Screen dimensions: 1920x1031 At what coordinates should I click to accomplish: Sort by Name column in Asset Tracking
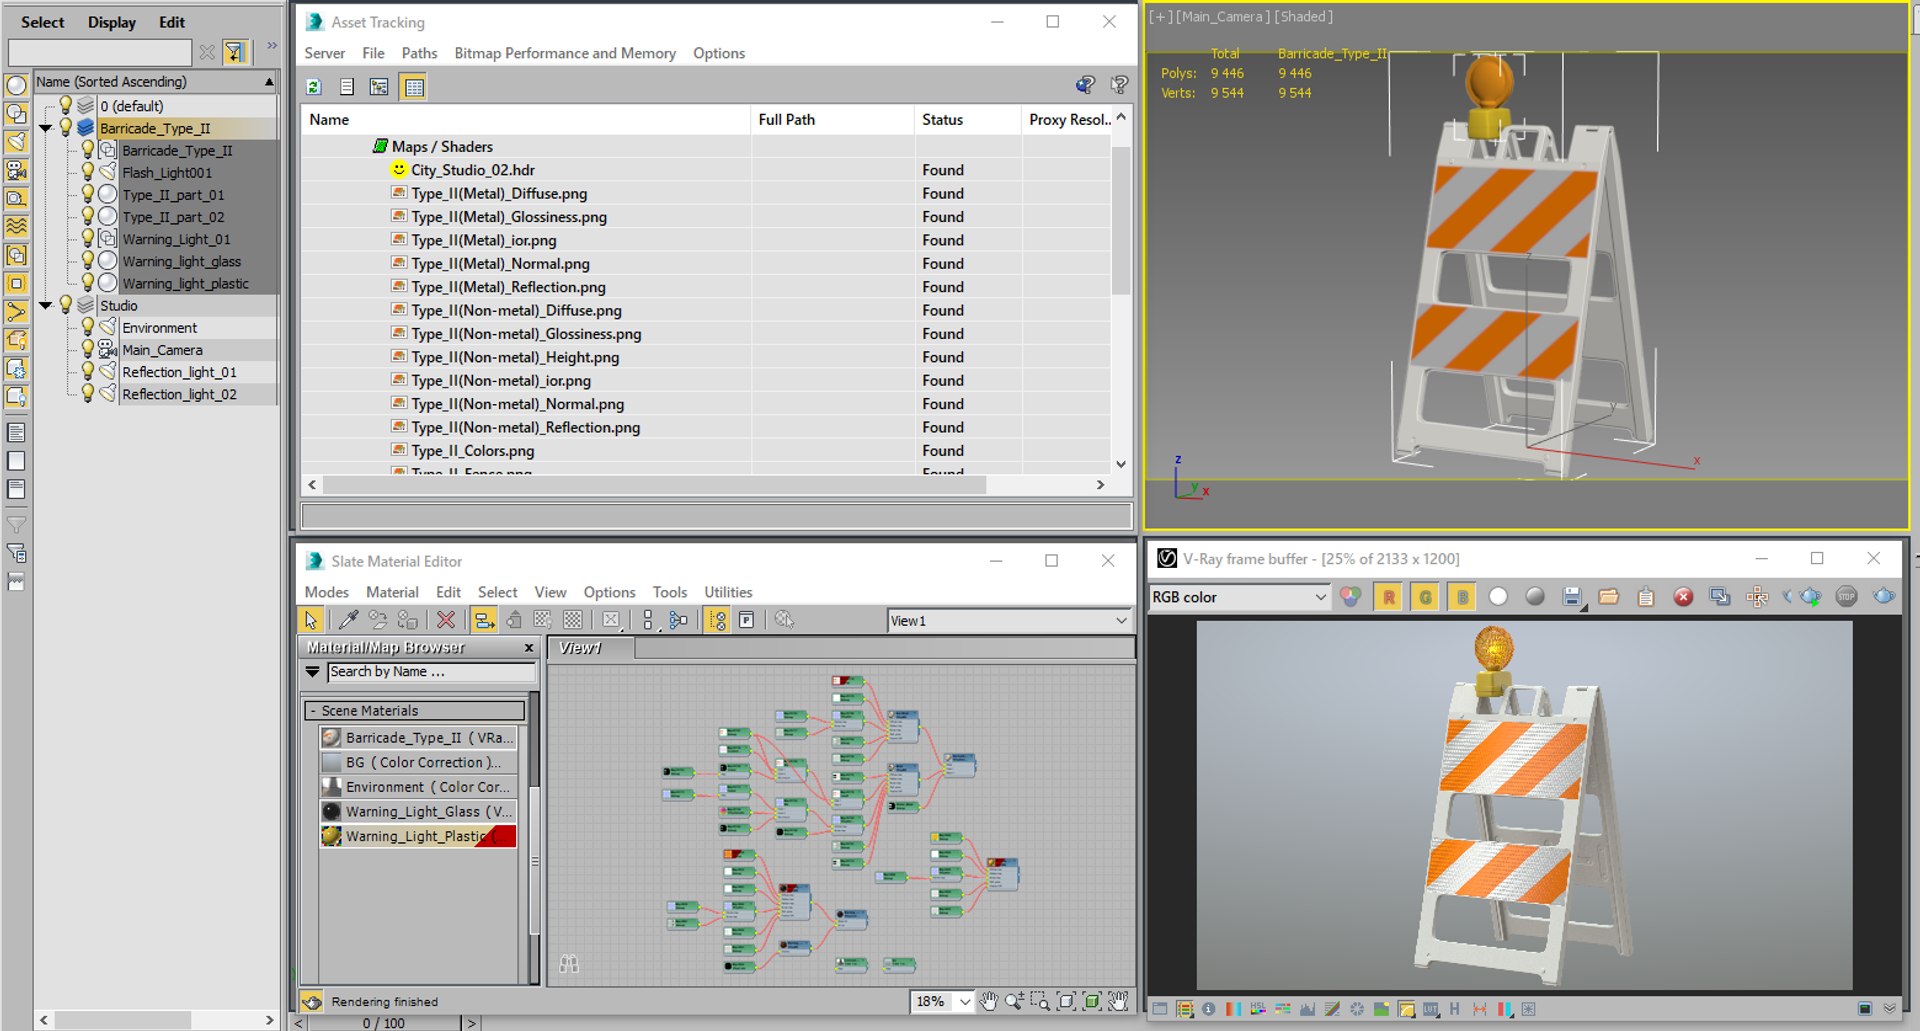tap(526, 119)
